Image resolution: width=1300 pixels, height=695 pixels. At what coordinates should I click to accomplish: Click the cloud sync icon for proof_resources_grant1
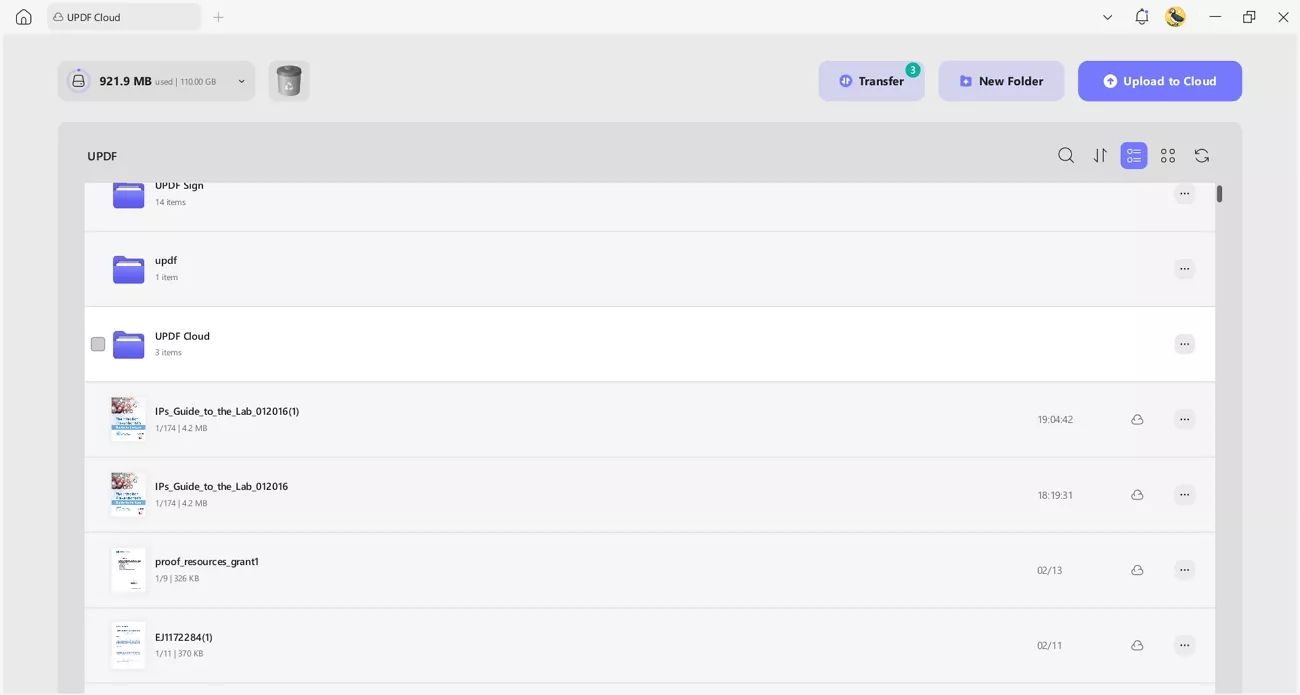[x=1137, y=569]
